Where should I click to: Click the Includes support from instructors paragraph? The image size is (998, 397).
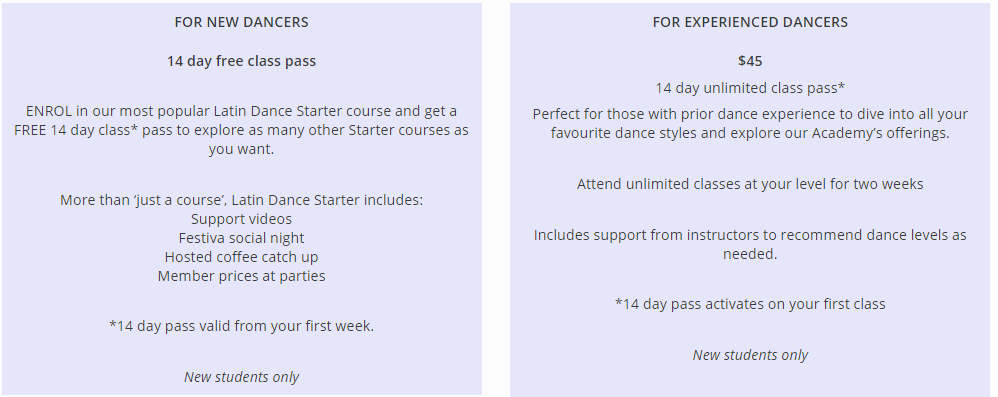pyautogui.click(x=750, y=244)
